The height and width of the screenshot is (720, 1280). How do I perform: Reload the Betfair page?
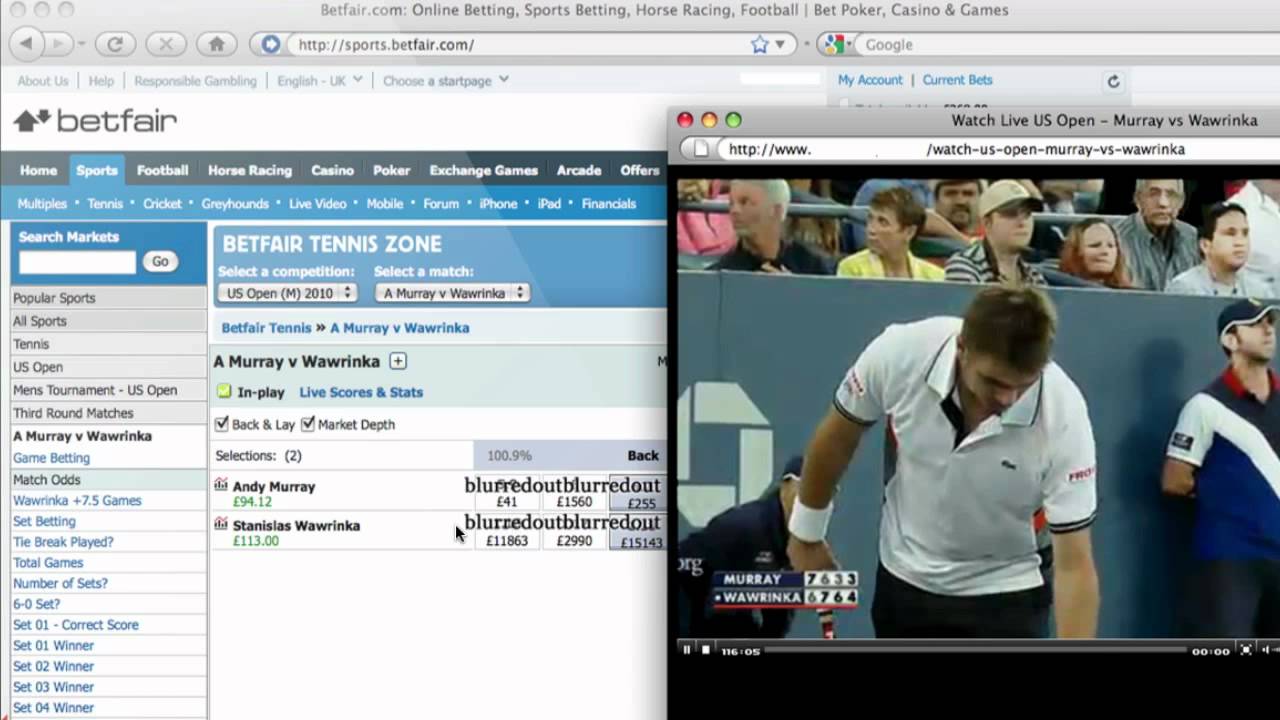(115, 44)
